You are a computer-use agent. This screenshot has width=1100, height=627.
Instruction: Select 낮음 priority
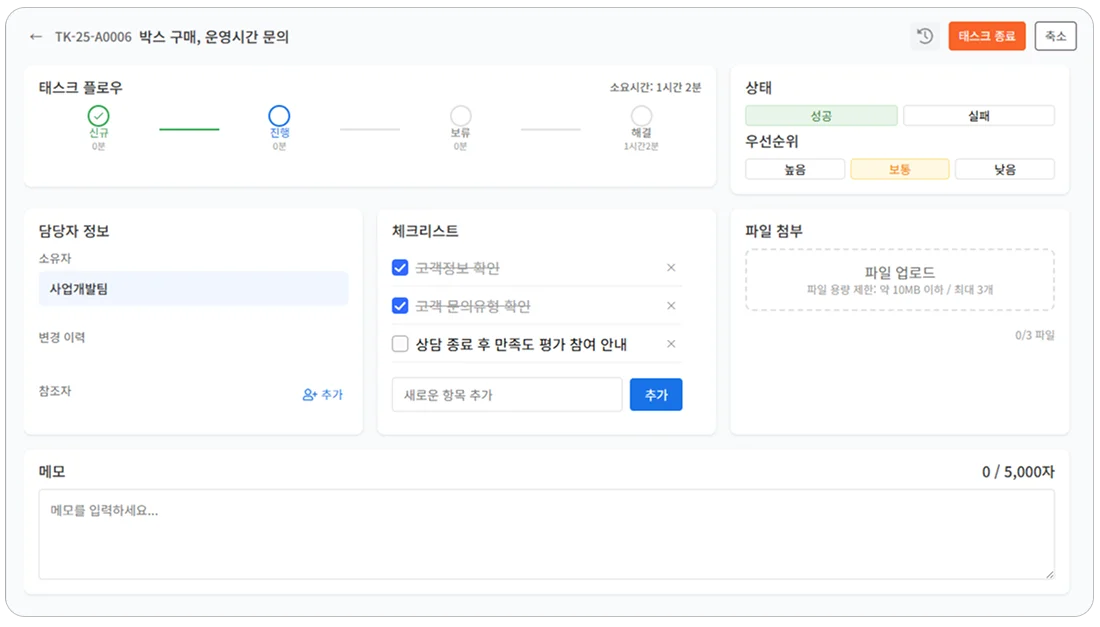point(1004,168)
